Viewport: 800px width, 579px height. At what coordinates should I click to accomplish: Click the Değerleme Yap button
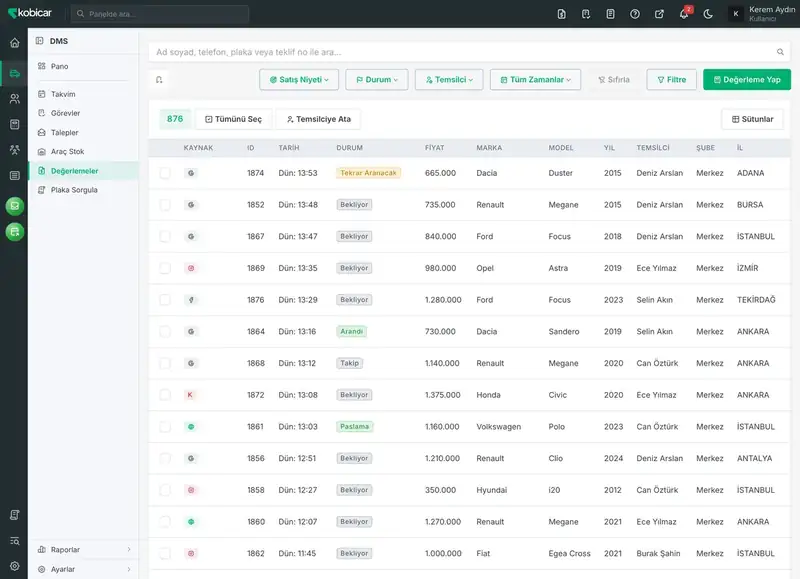(747, 80)
